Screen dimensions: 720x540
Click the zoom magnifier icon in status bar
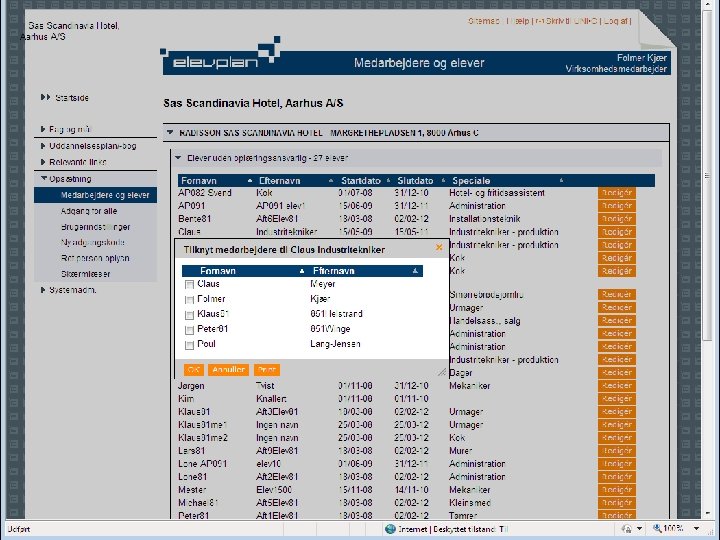(657, 529)
